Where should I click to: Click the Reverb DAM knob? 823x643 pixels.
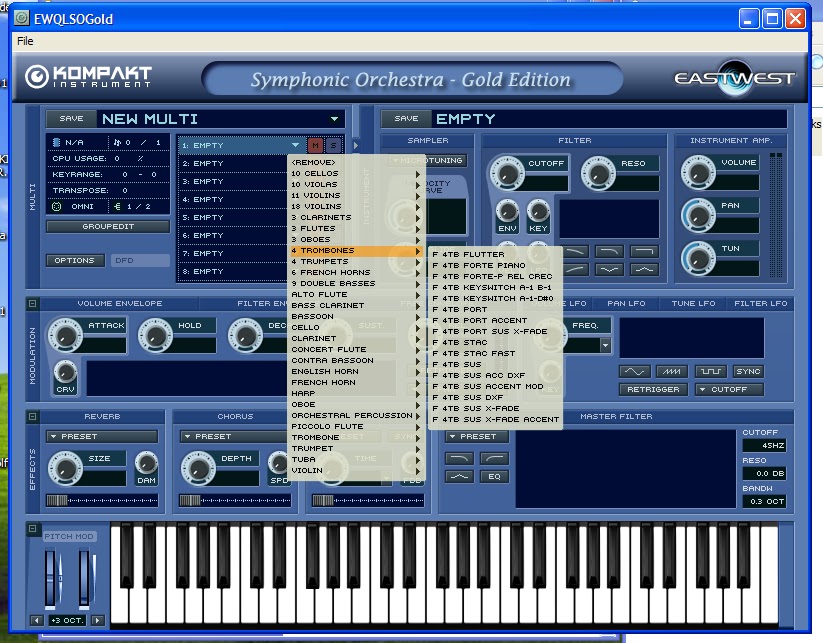pyautogui.click(x=146, y=462)
